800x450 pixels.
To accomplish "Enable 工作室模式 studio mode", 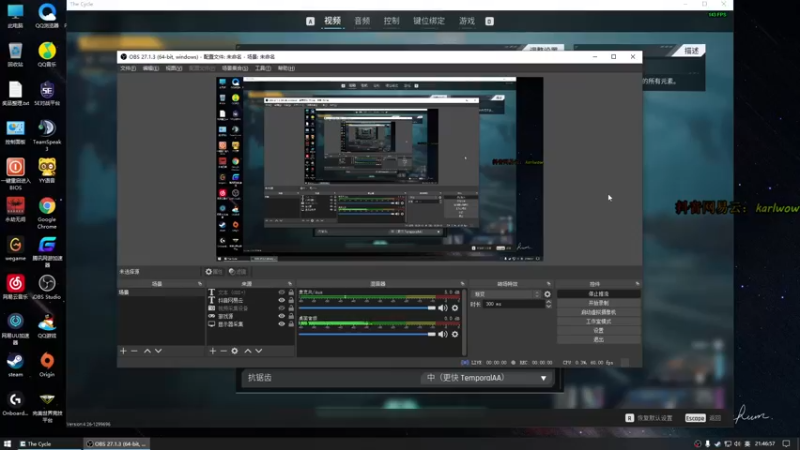I will (598, 321).
